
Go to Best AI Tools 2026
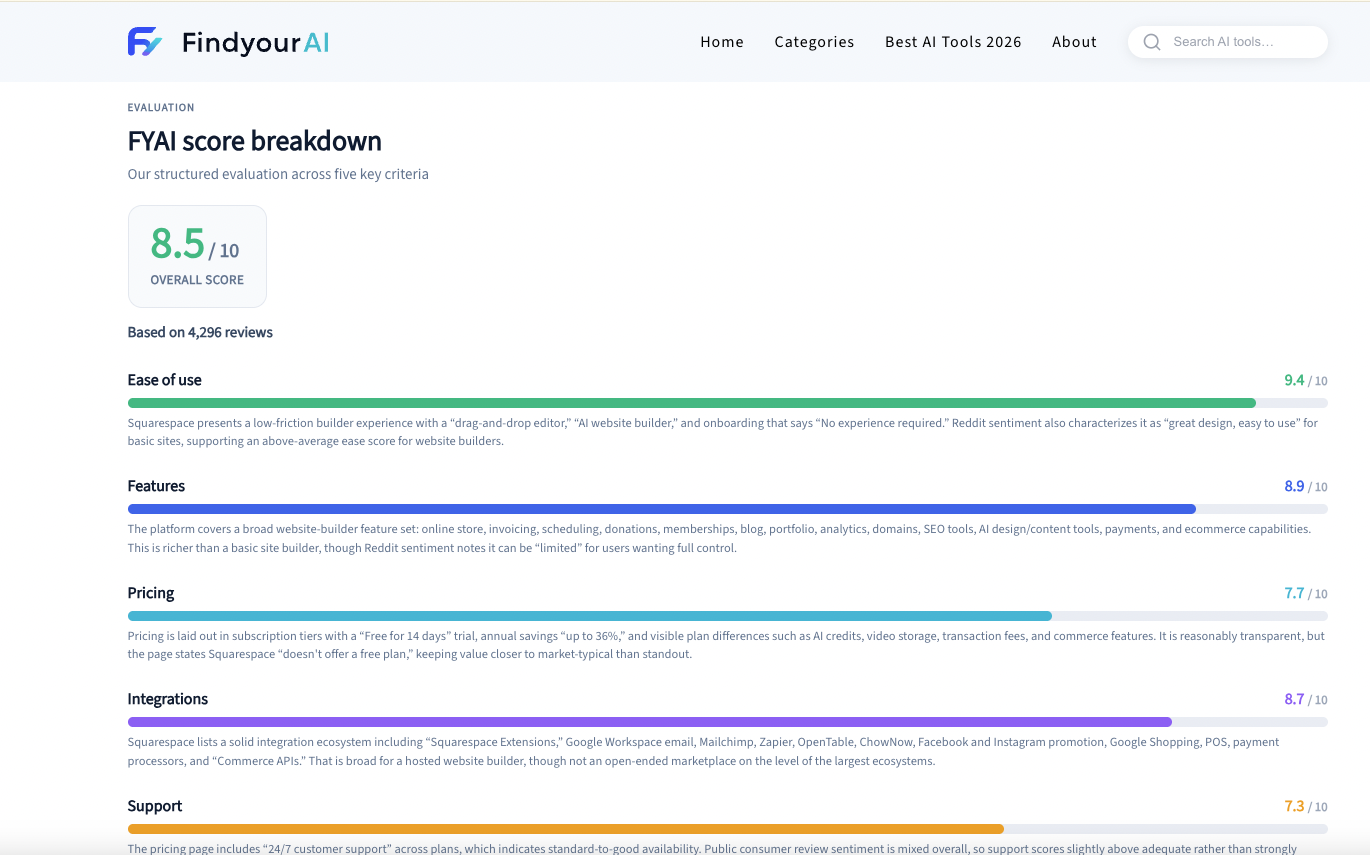[953, 42]
